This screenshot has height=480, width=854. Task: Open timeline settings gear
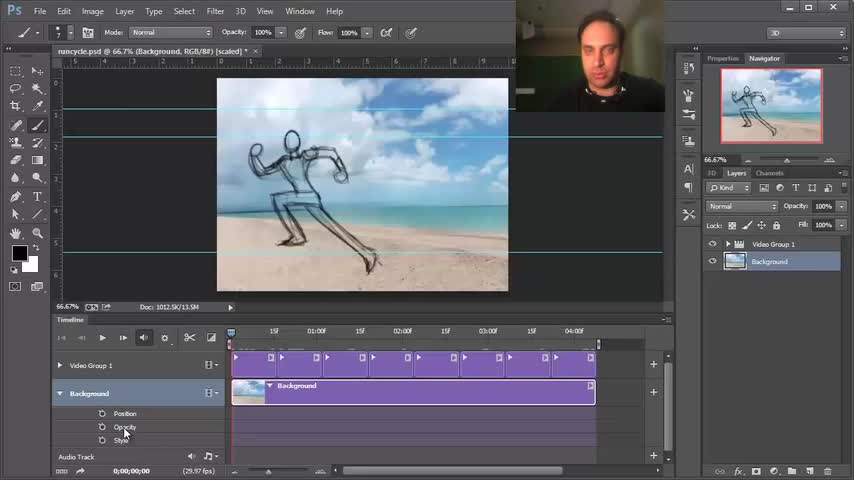pos(164,338)
